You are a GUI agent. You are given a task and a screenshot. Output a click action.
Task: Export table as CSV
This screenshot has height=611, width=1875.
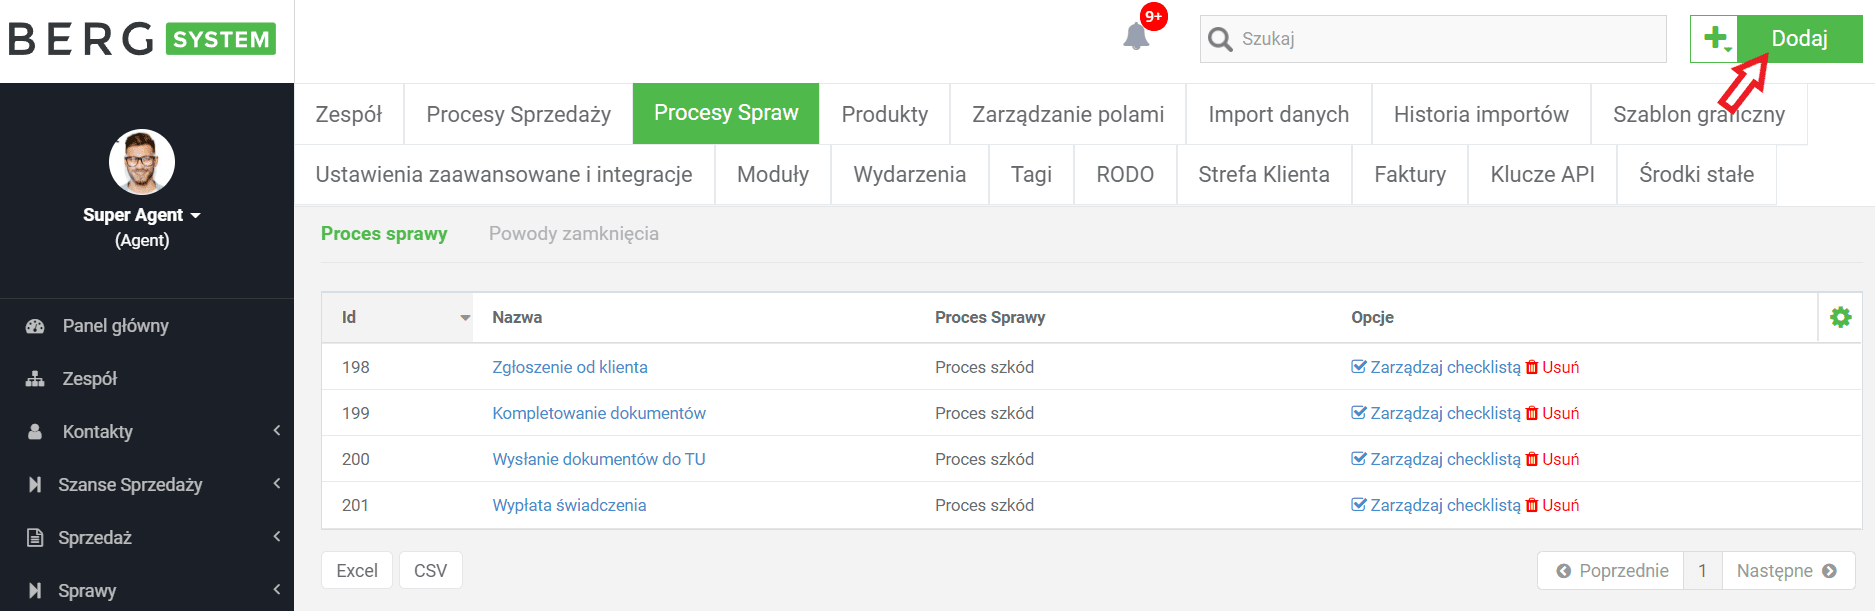[430, 570]
